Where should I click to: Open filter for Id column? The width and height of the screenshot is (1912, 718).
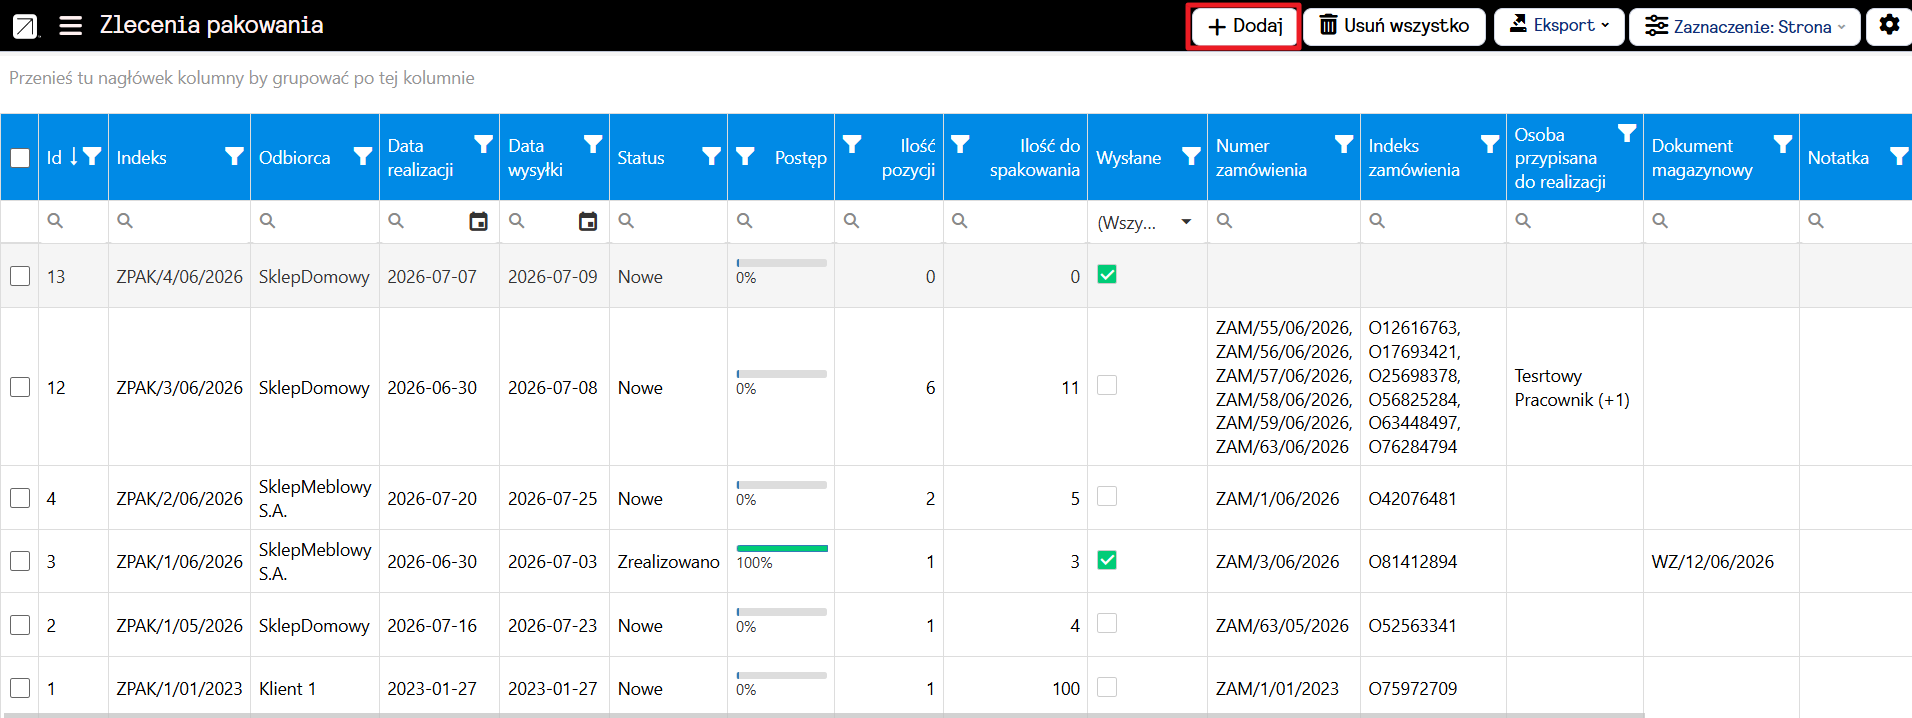[92, 157]
